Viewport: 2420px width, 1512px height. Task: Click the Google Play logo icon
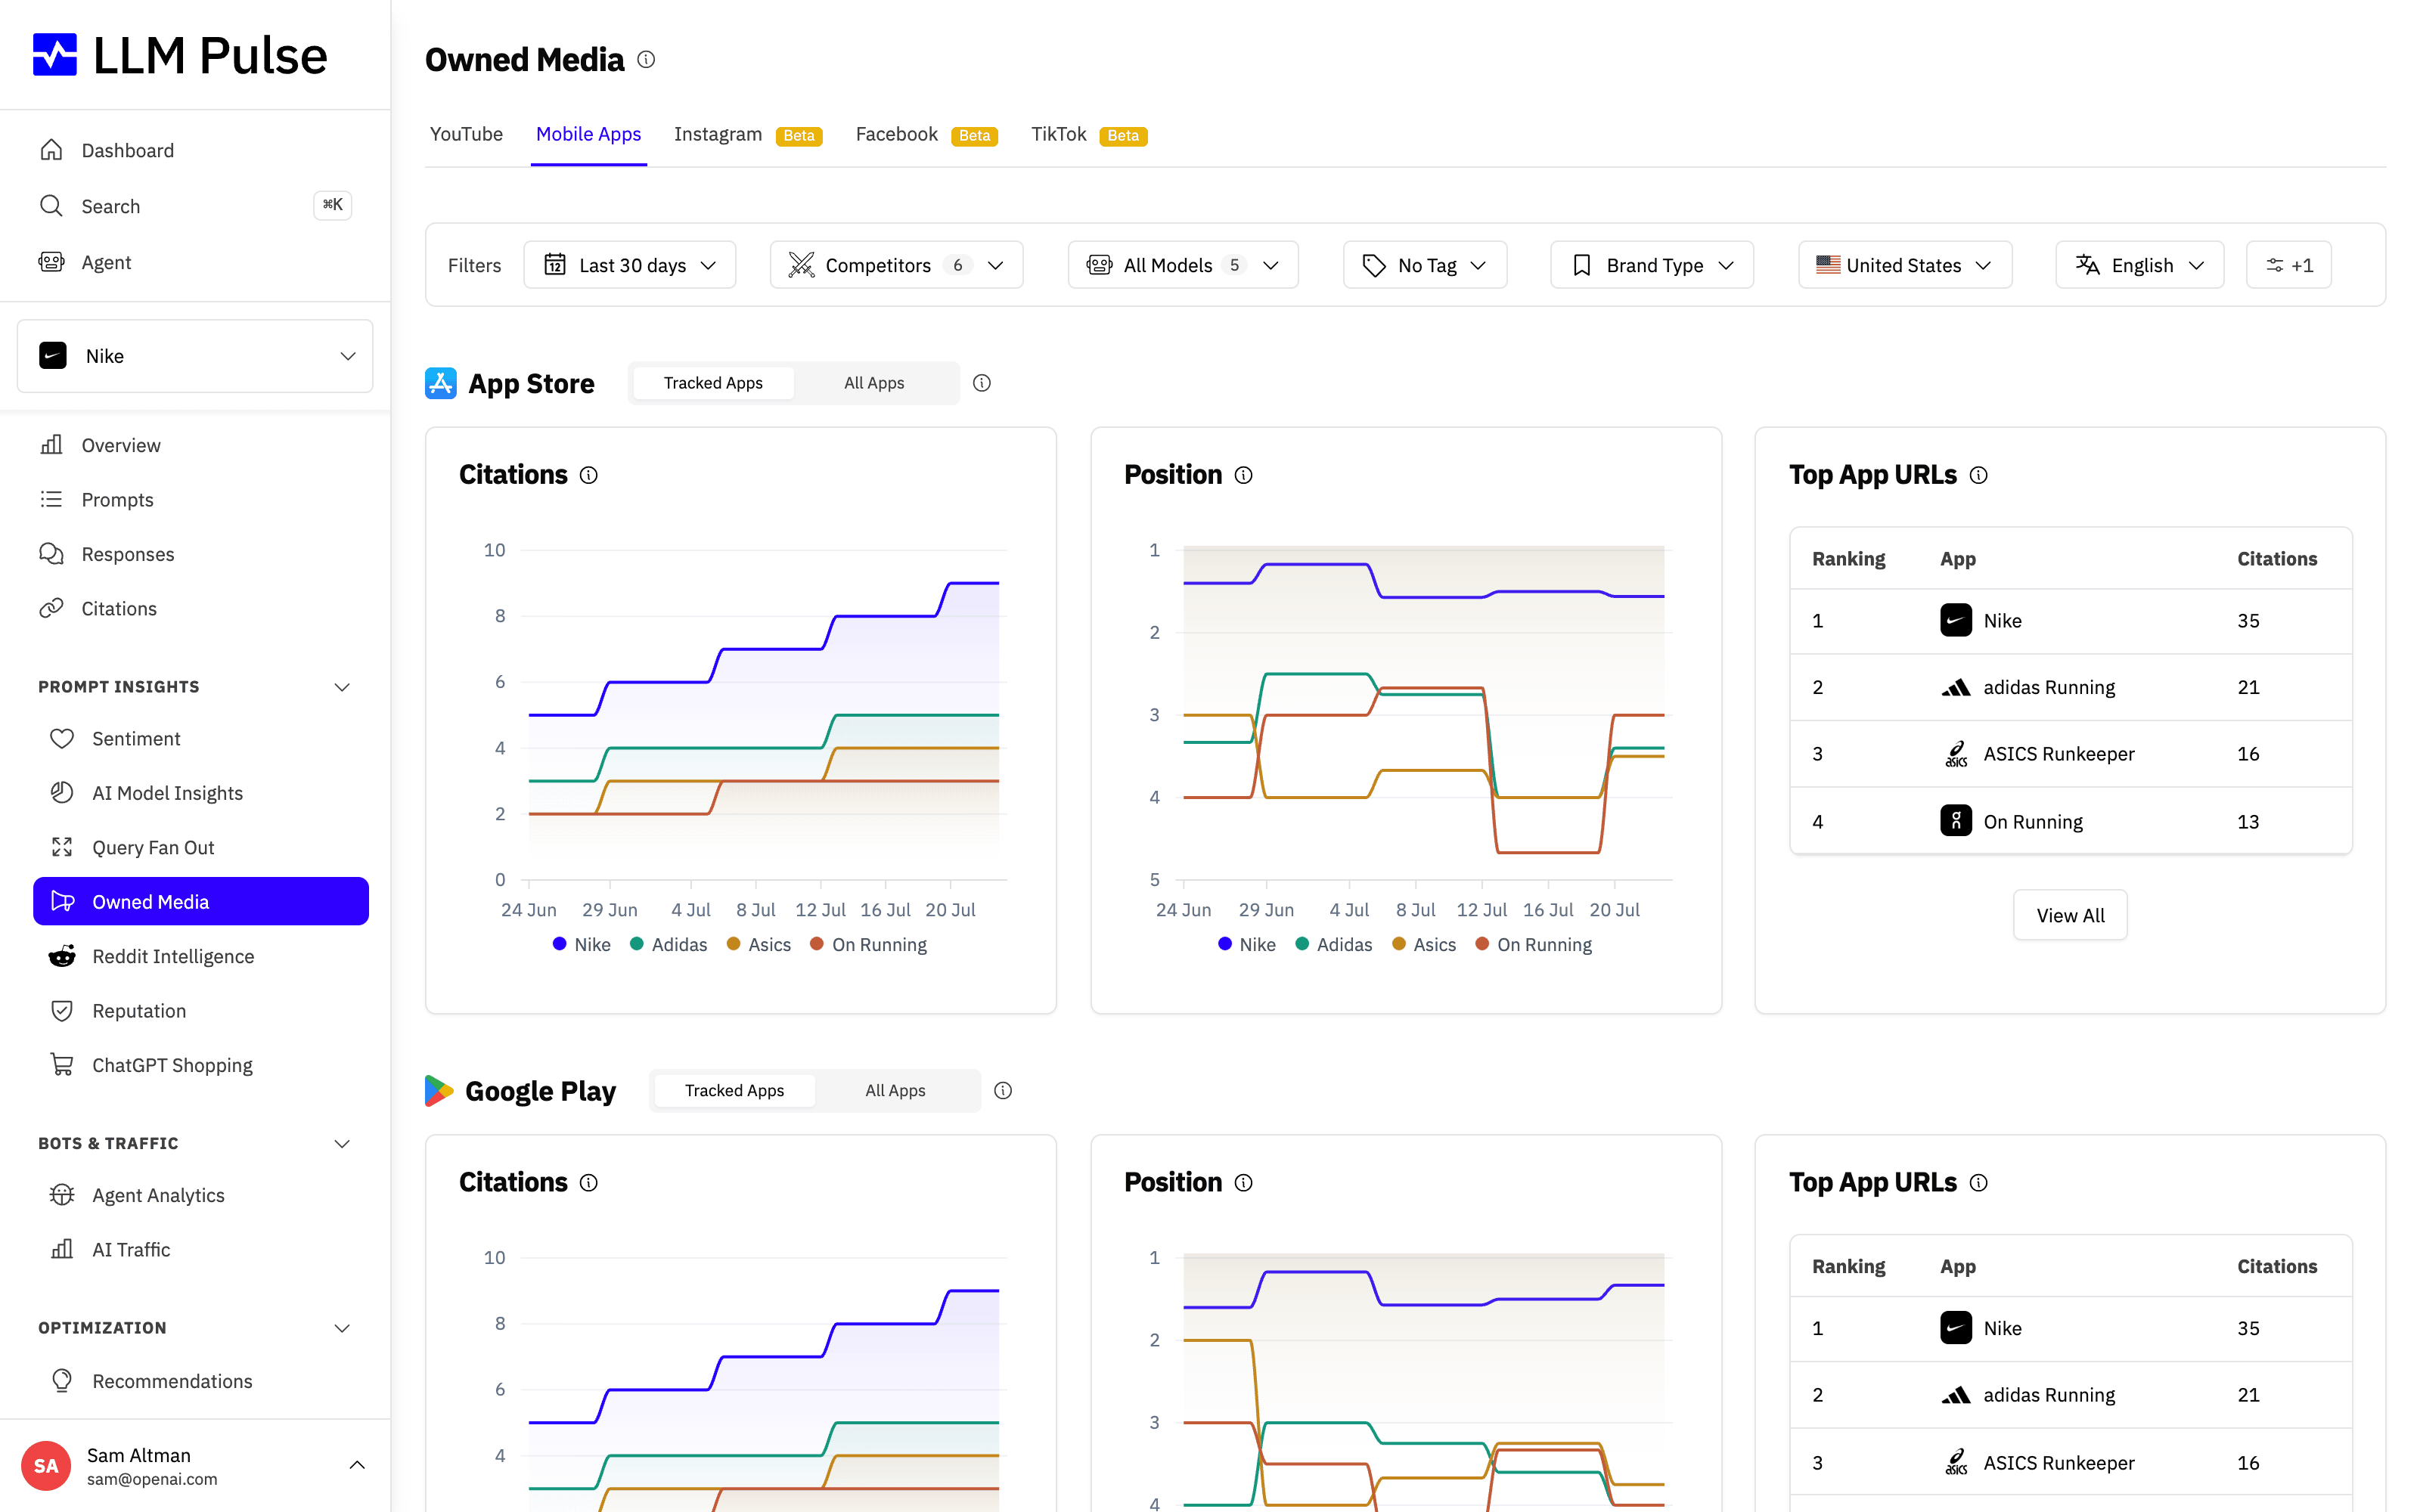[439, 1091]
